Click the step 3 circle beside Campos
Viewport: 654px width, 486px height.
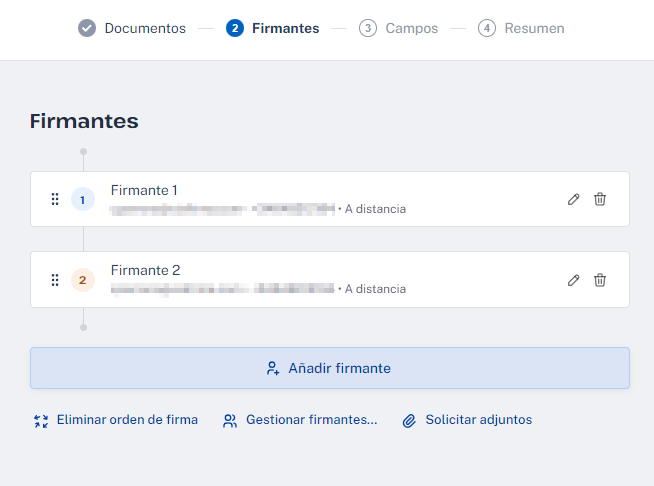[x=368, y=28]
